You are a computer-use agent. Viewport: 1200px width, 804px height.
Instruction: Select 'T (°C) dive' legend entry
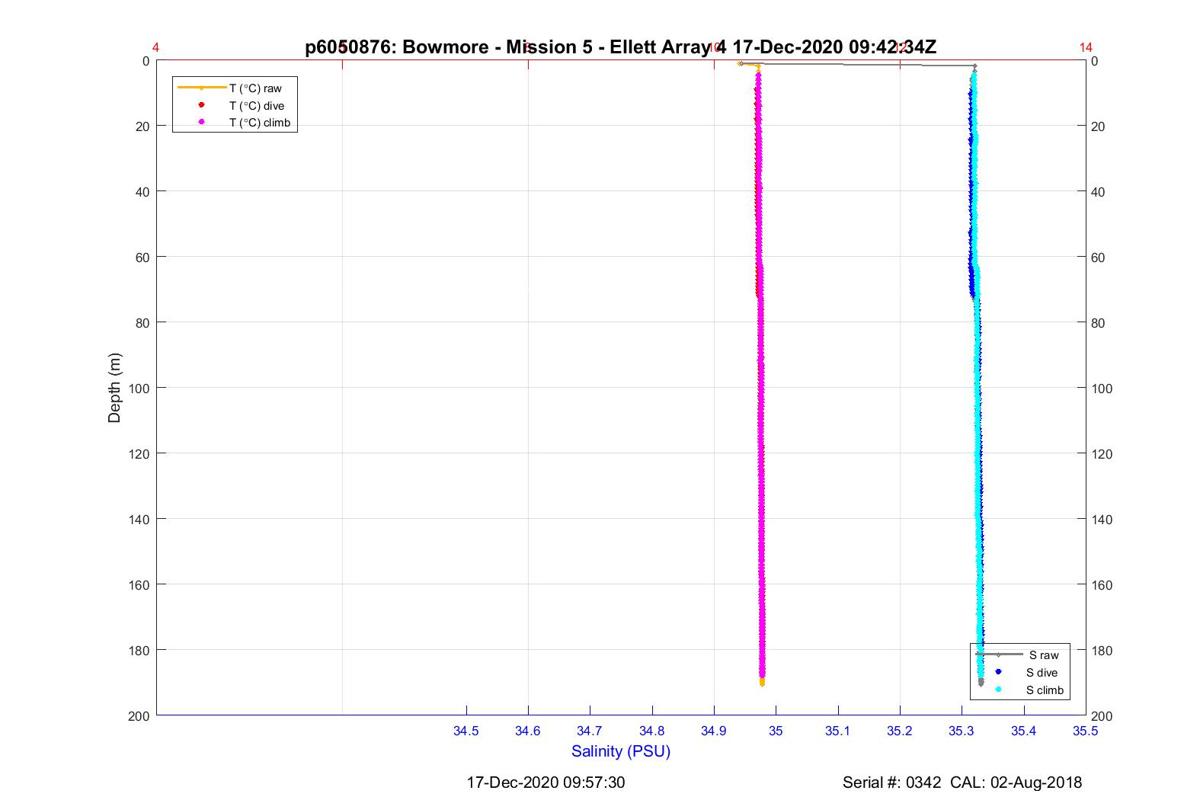tap(257, 105)
